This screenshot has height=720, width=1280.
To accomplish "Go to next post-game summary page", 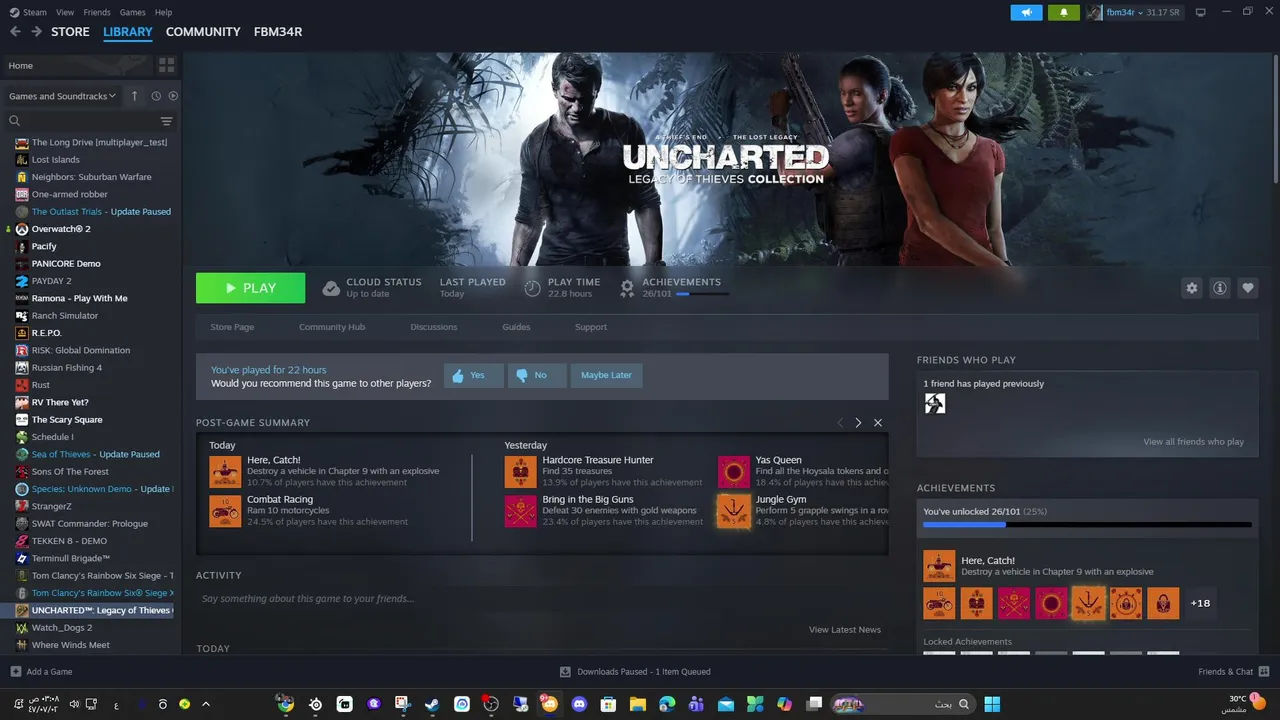I will [x=858, y=423].
